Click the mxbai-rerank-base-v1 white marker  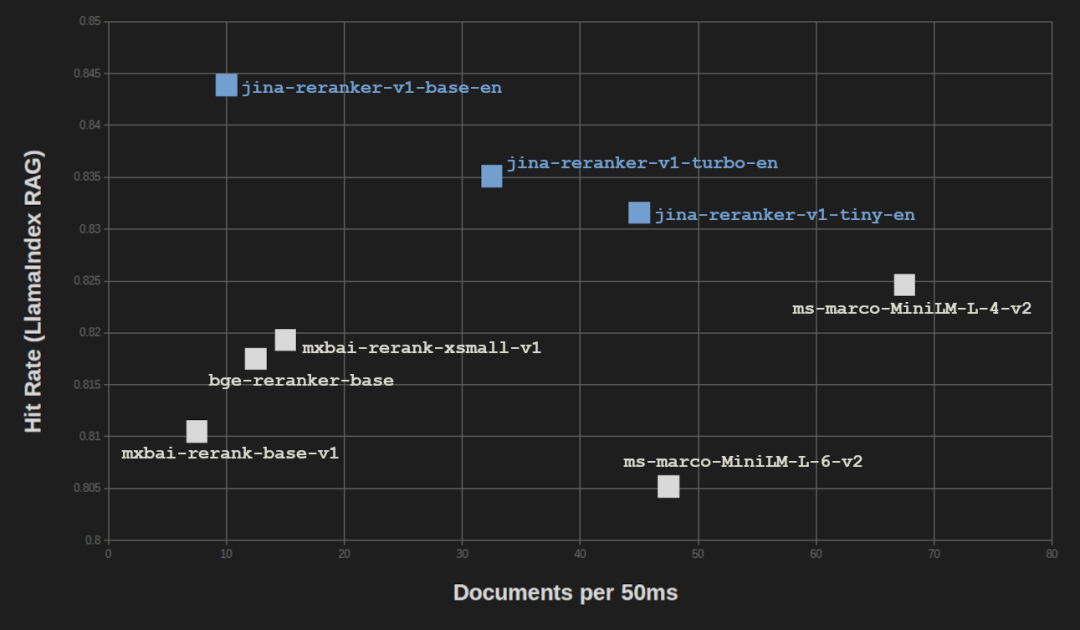pos(197,432)
